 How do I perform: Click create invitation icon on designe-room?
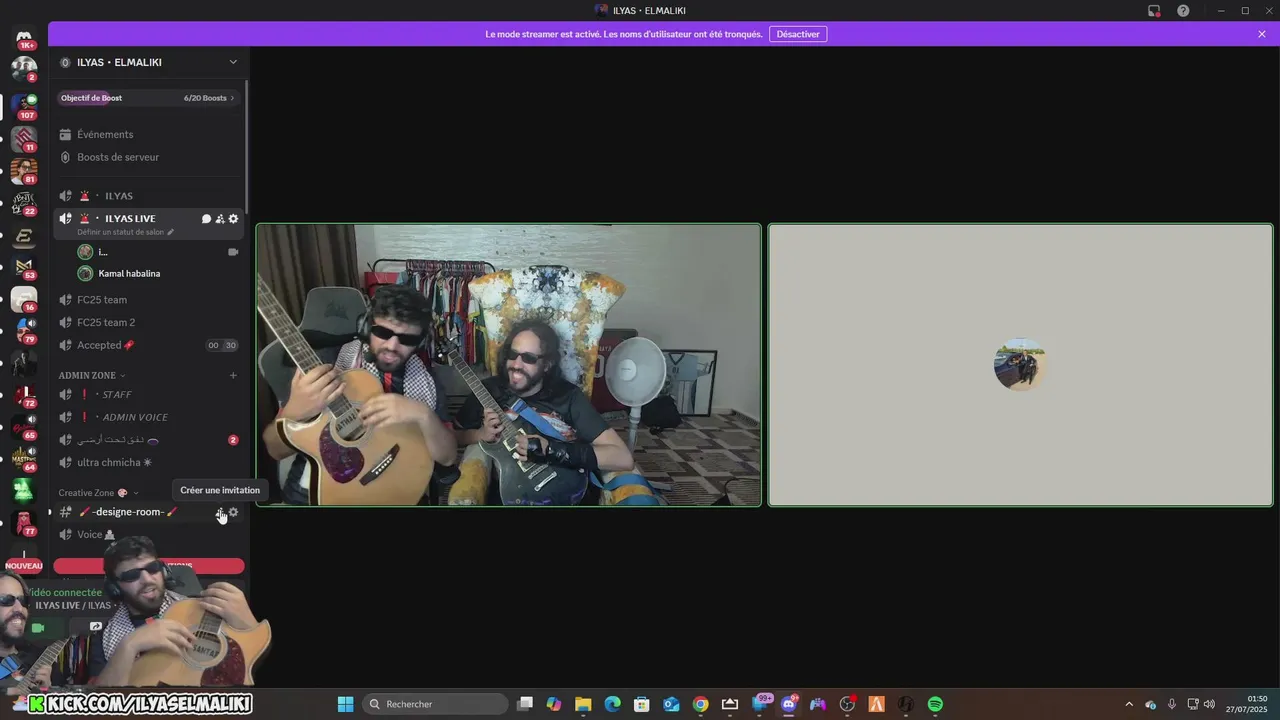point(220,512)
